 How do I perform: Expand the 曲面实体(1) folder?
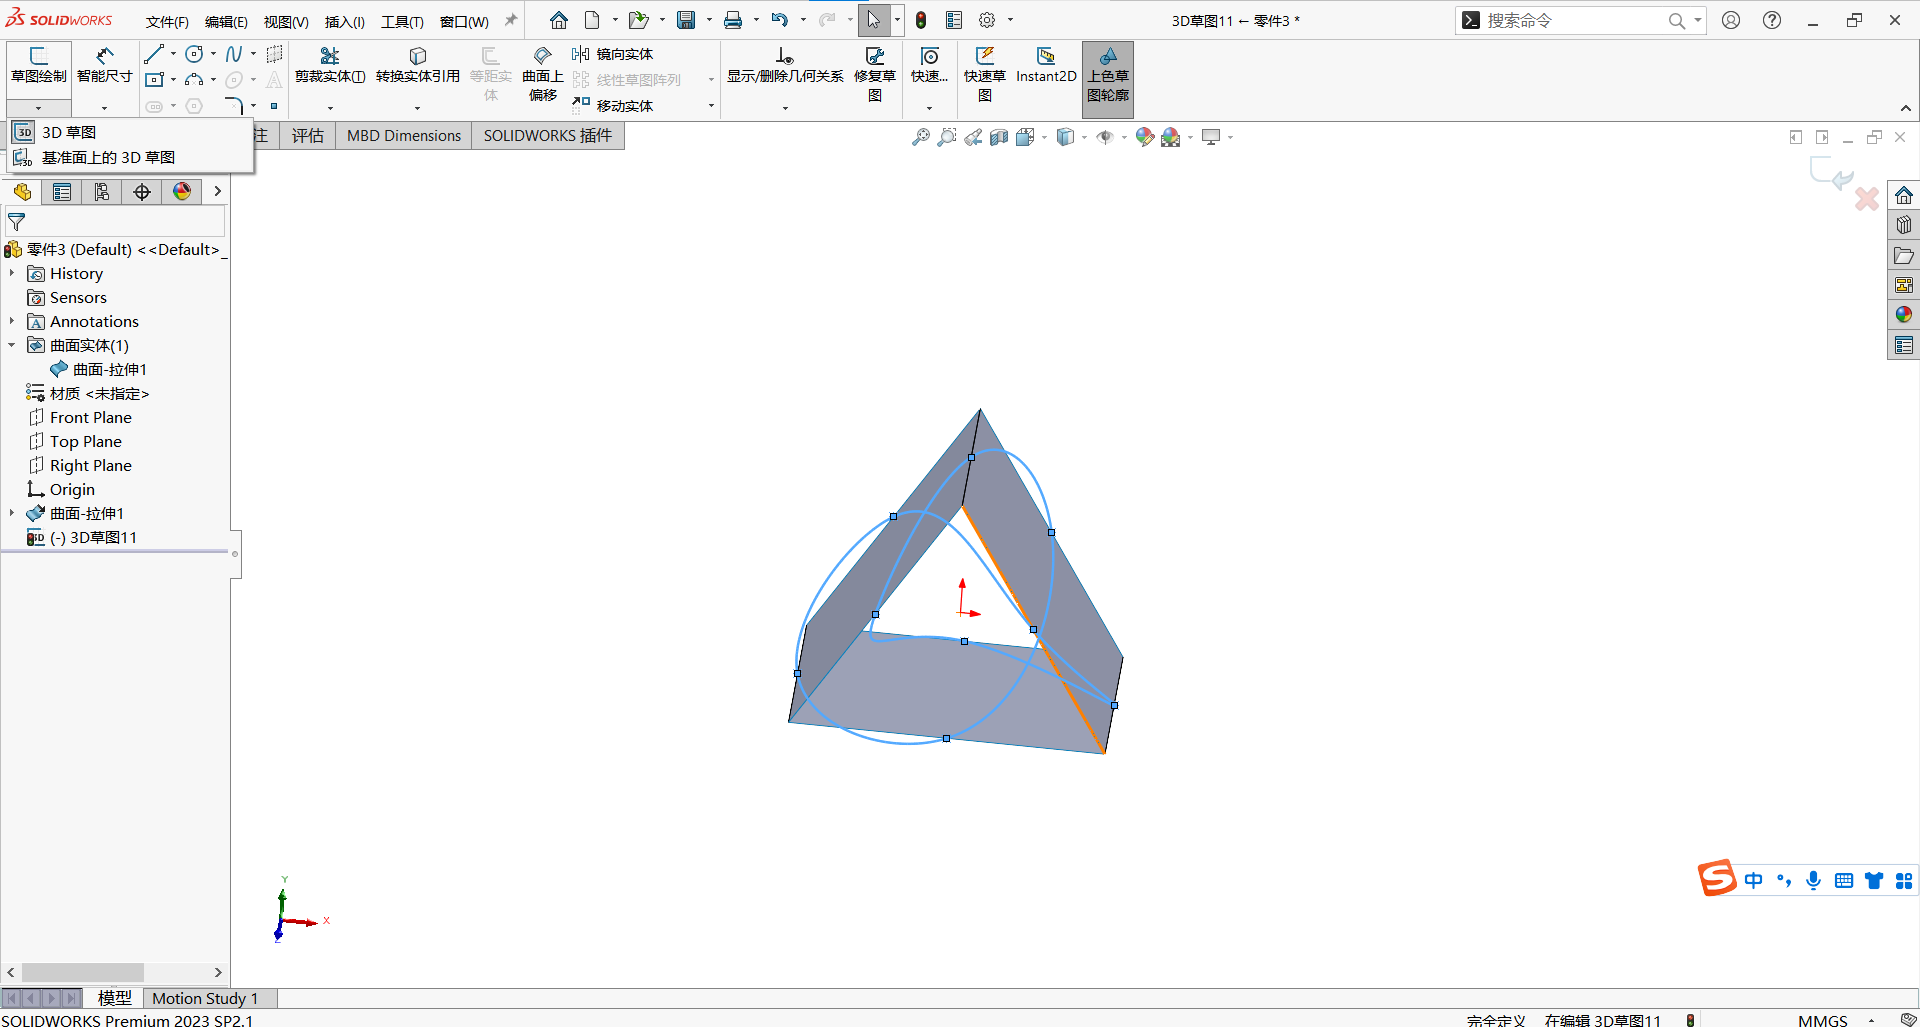[12, 345]
